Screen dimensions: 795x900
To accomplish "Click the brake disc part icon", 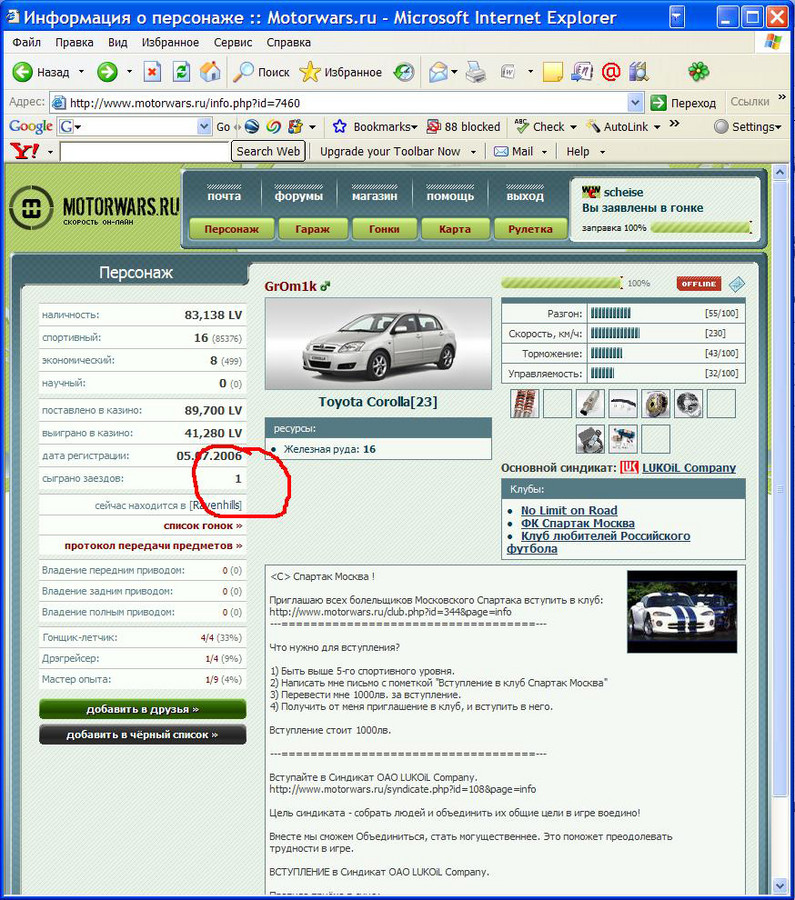I will pyautogui.click(x=656, y=403).
